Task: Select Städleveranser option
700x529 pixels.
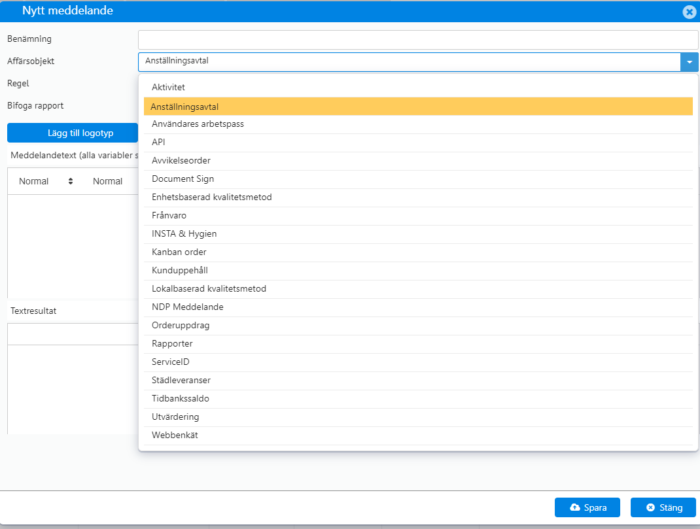Action: [x=418, y=380]
